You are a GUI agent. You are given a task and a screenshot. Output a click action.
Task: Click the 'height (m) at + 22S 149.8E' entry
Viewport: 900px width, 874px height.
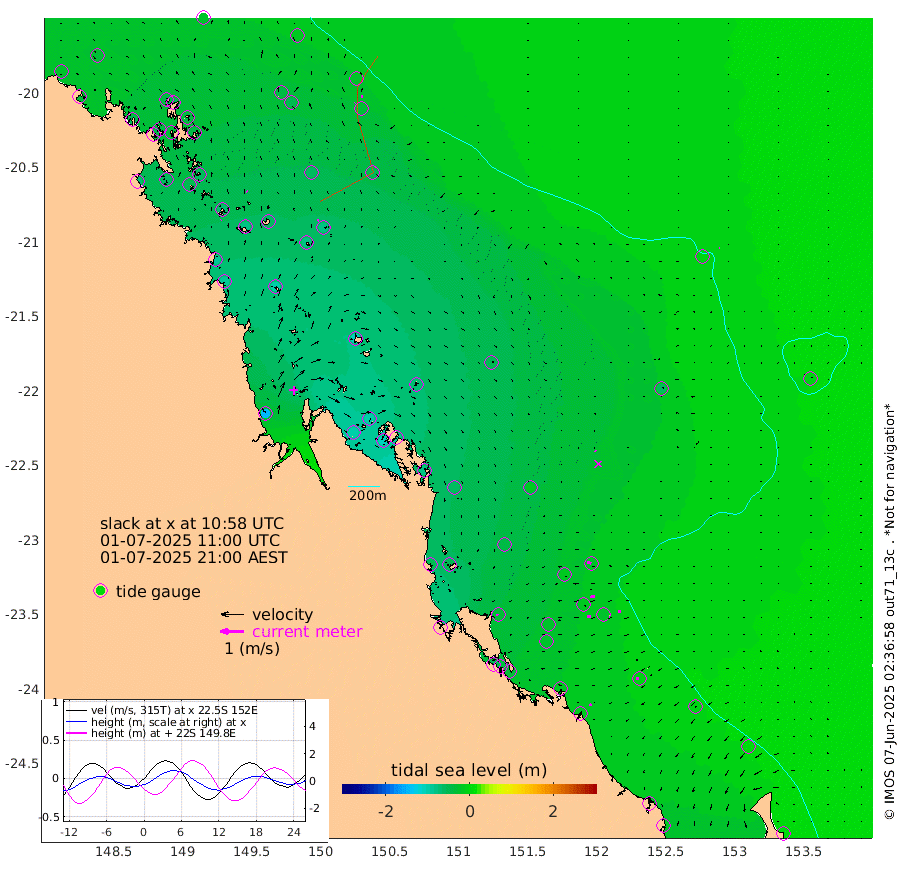[164, 733]
